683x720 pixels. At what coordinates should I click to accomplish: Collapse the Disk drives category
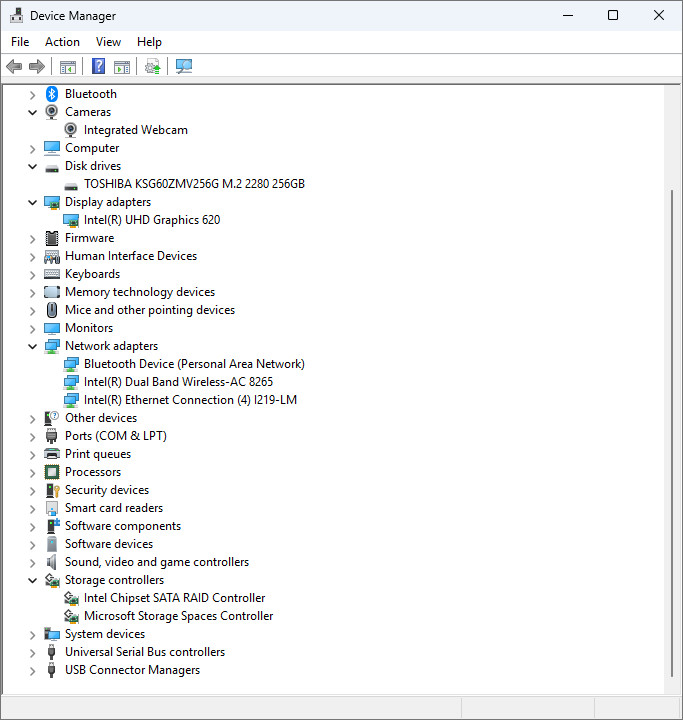point(32,166)
